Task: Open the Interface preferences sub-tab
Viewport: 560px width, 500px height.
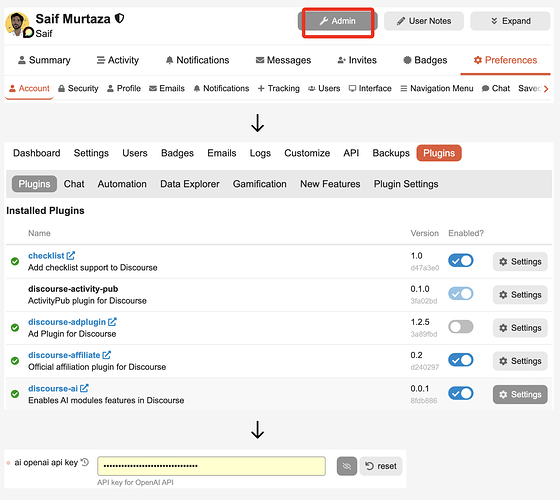Action: click(370, 88)
